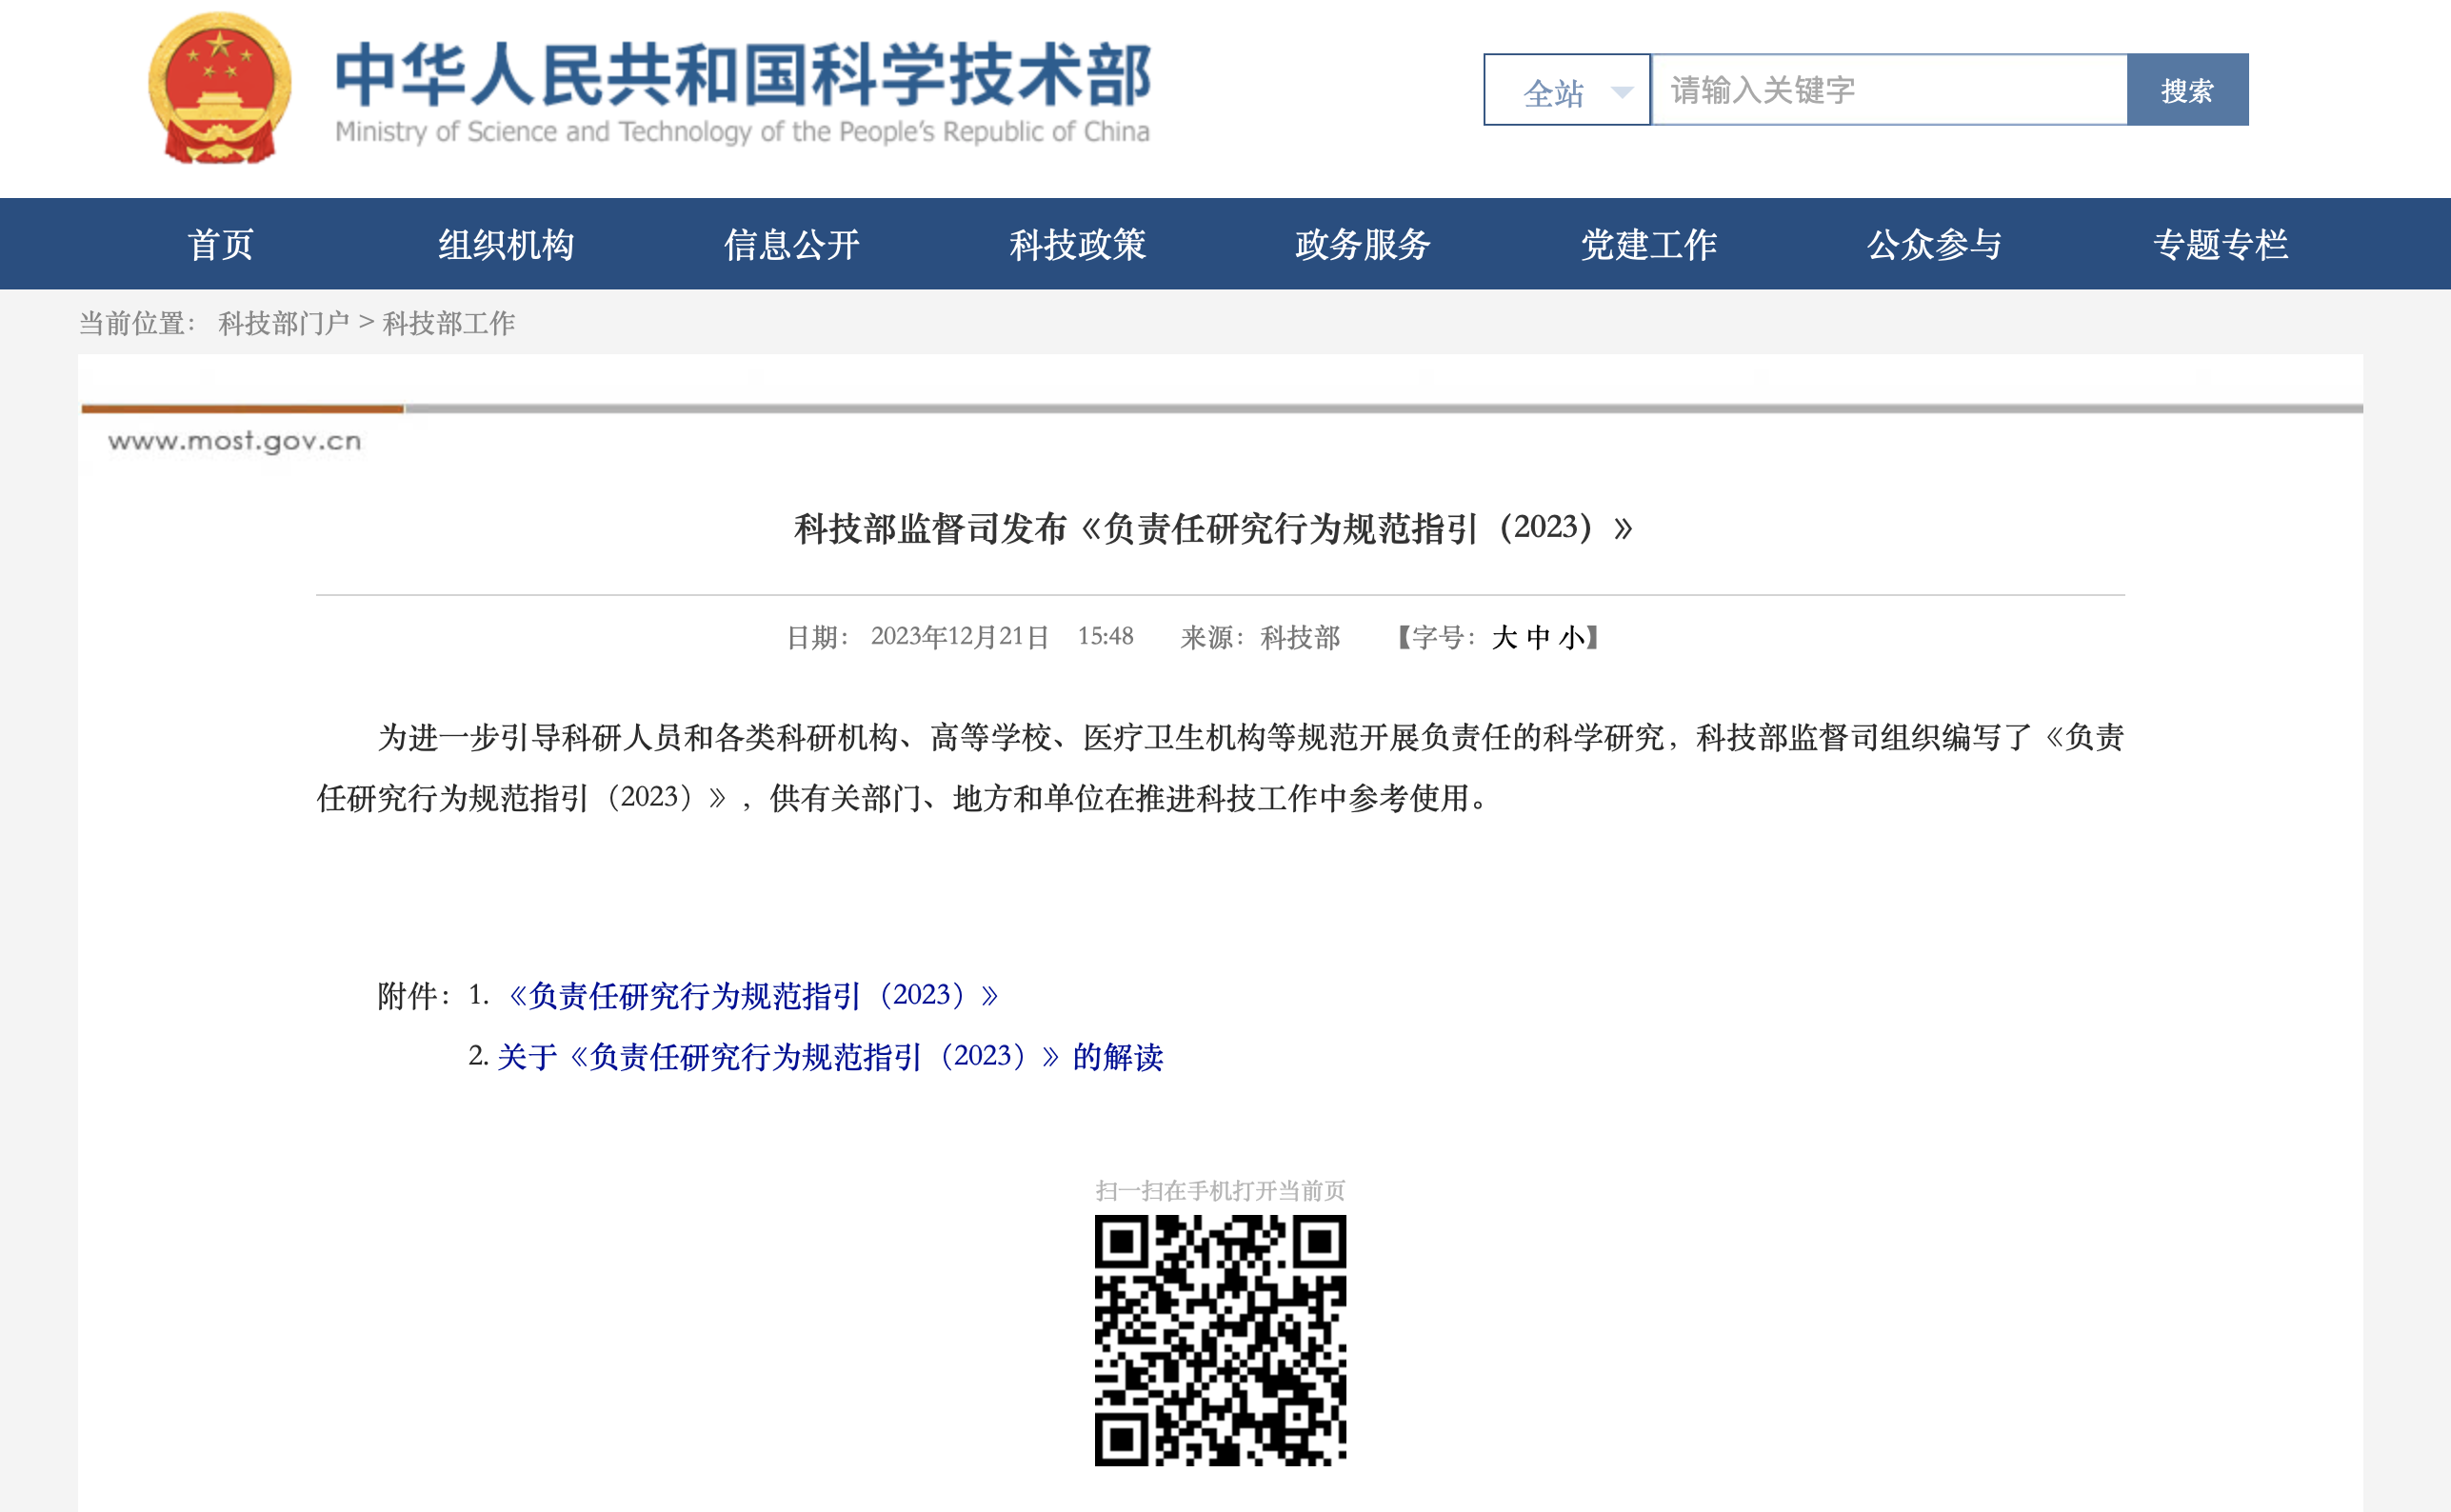Select 信息公开 in the navigation bar

tap(791, 244)
